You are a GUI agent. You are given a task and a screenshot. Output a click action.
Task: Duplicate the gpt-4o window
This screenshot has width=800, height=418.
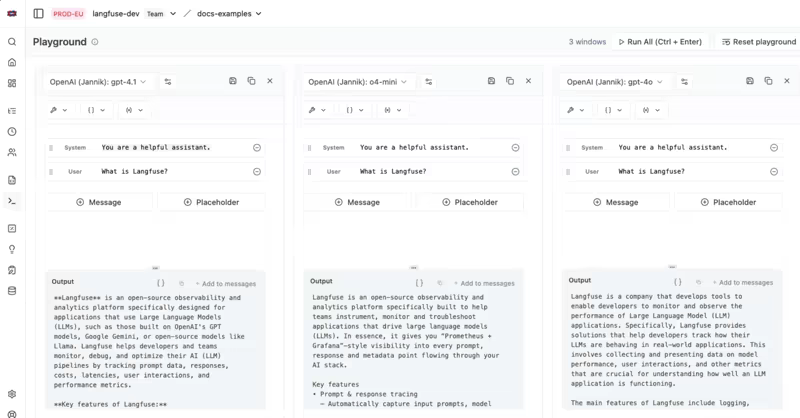768,81
